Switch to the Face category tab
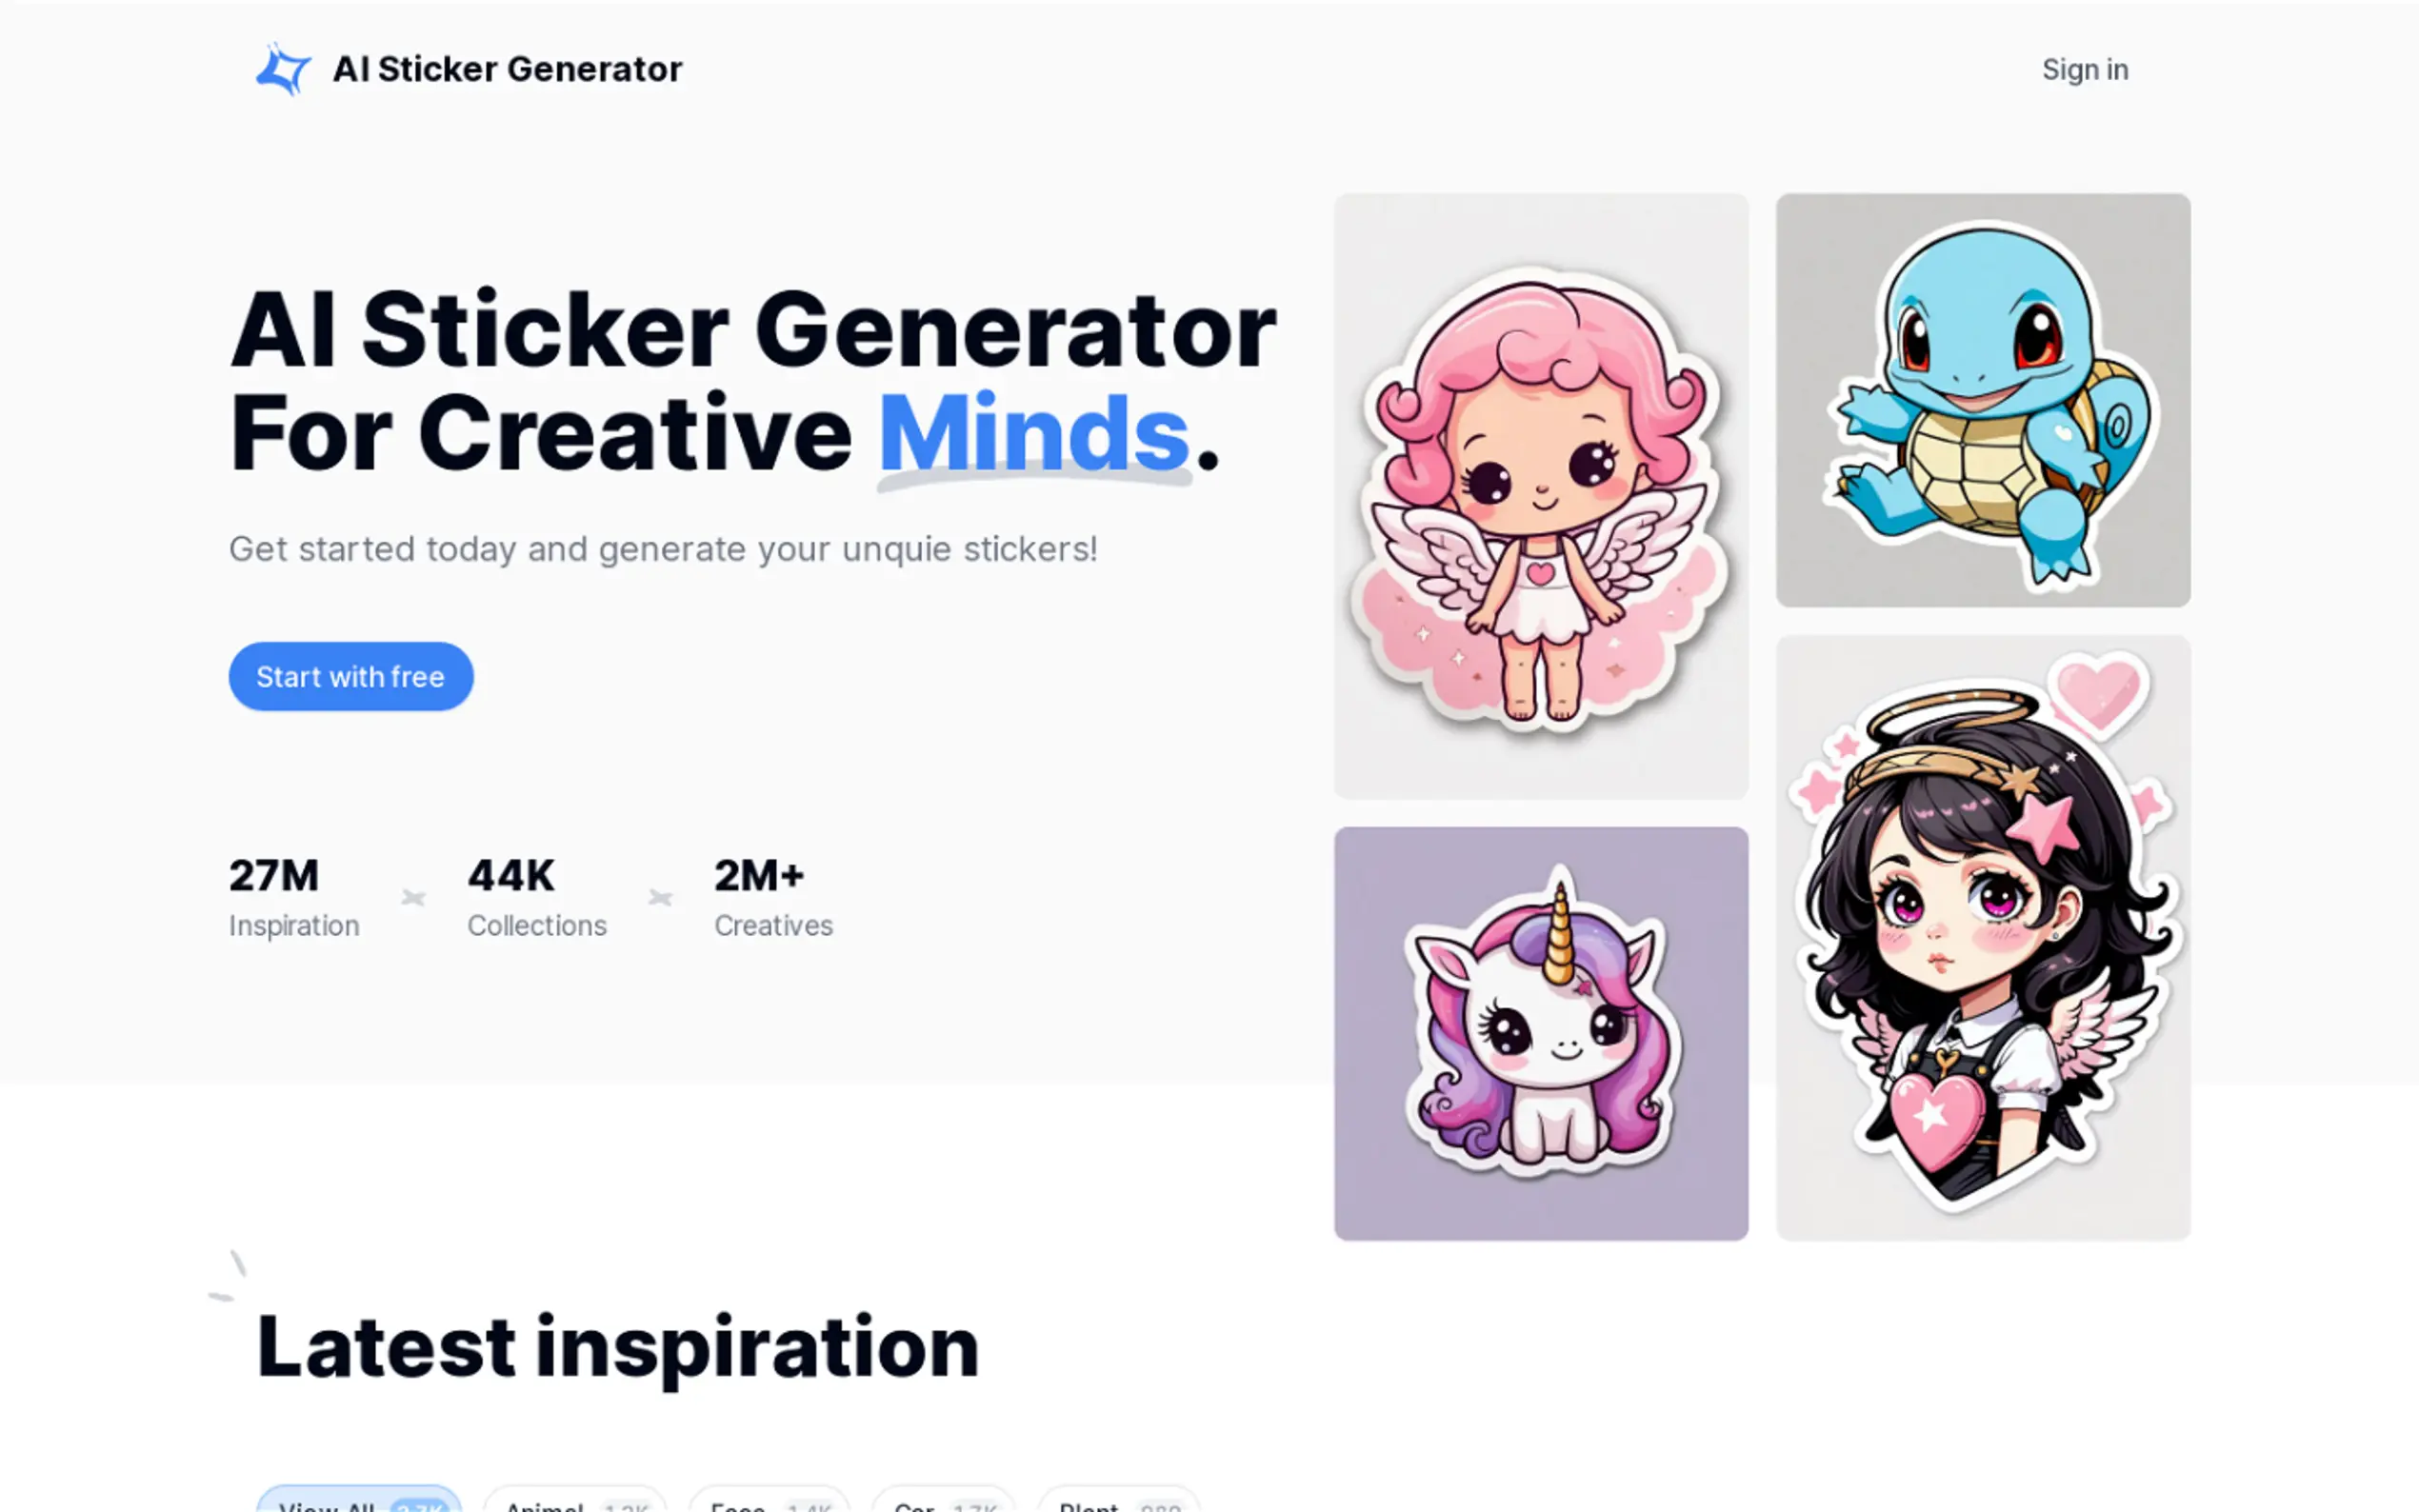Image resolution: width=2419 pixels, height=1512 pixels. coord(769,1500)
